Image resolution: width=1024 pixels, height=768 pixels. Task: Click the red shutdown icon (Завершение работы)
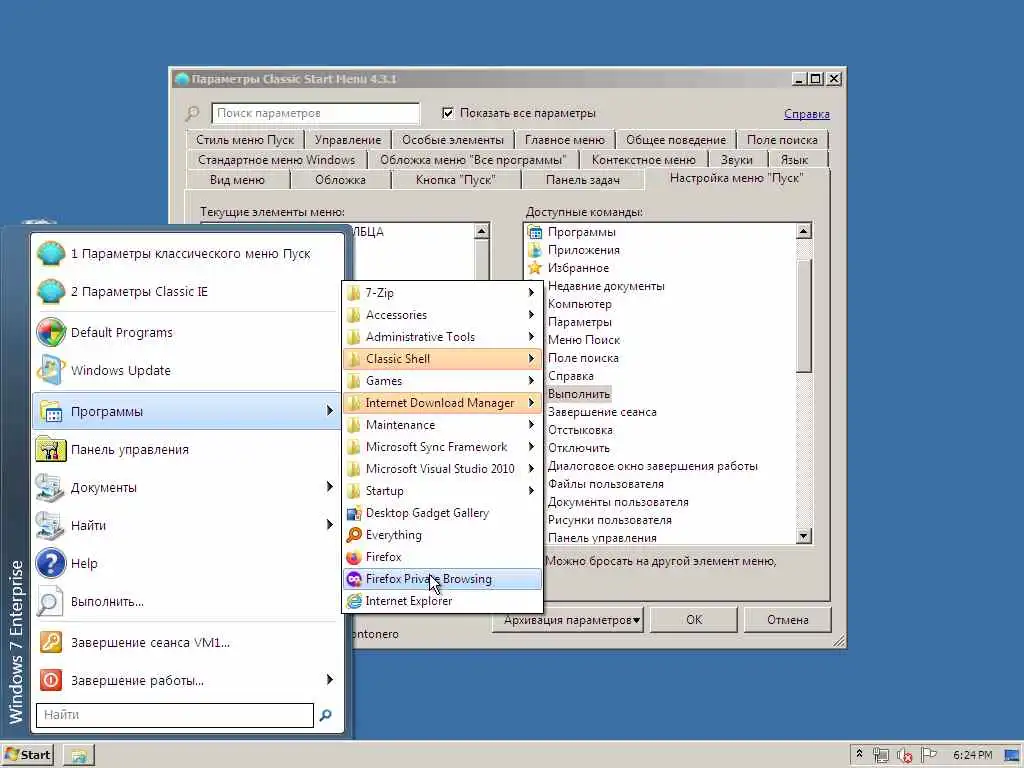click(x=51, y=680)
